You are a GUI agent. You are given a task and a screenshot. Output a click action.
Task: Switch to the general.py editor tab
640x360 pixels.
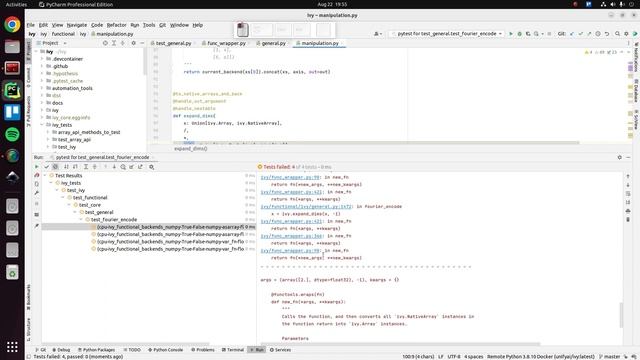(x=273, y=43)
